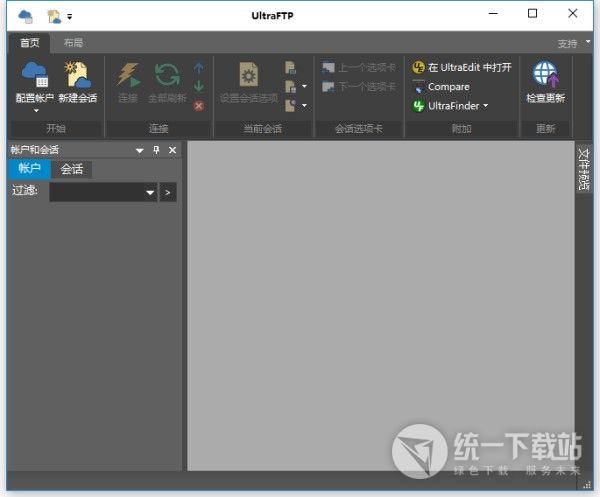Click 检查更新 globe icon

coord(545,74)
